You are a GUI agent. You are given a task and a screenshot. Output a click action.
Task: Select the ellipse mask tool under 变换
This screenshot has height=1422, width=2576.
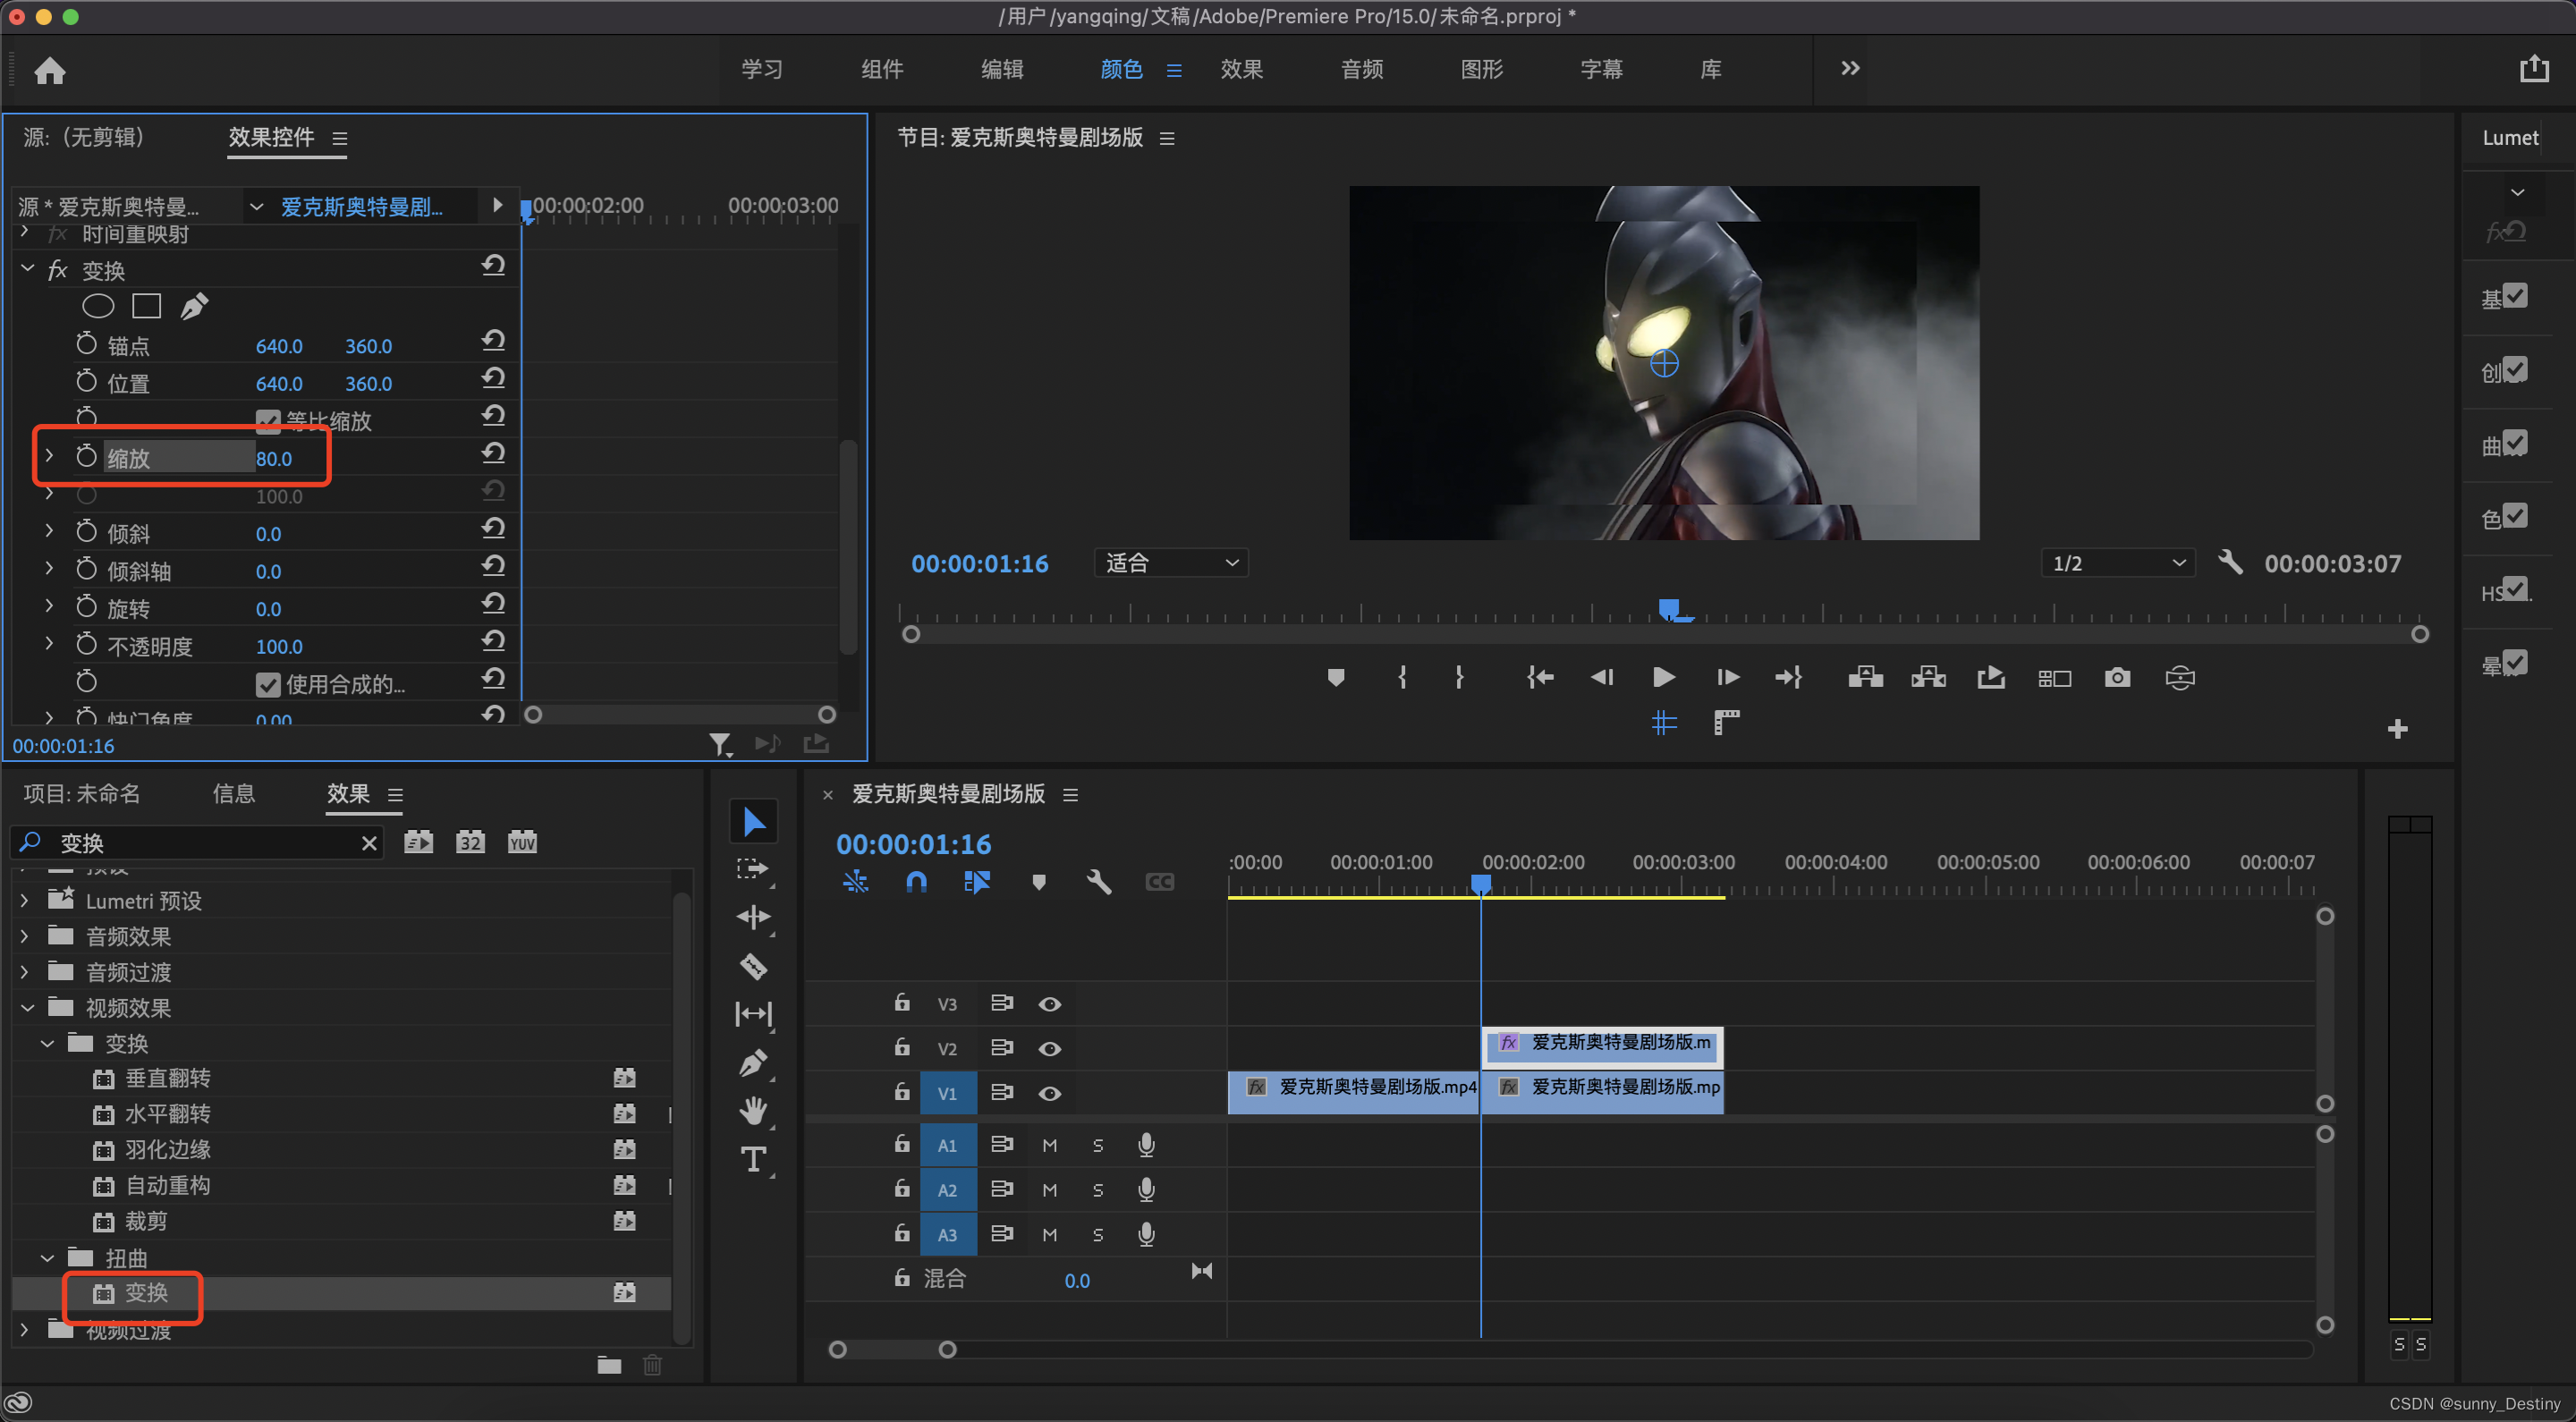click(98, 306)
